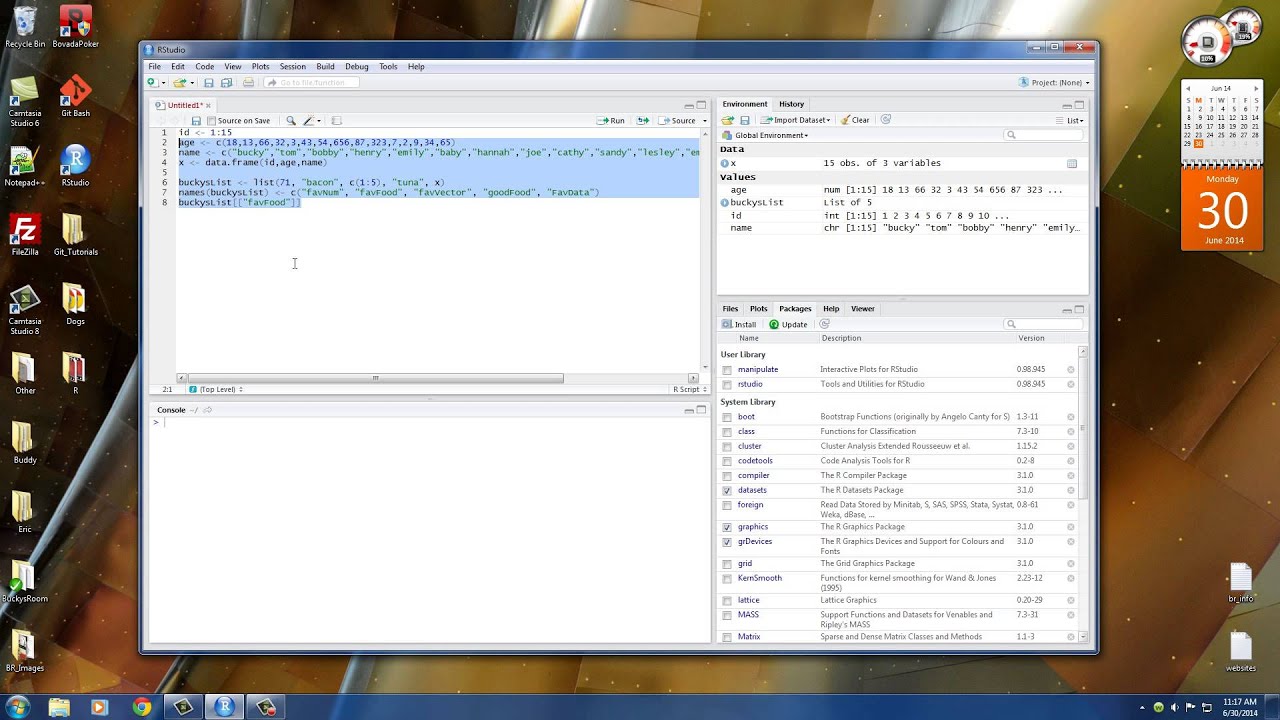The image size is (1280, 720).
Task: Switch to the History tab
Action: click(x=791, y=104)
